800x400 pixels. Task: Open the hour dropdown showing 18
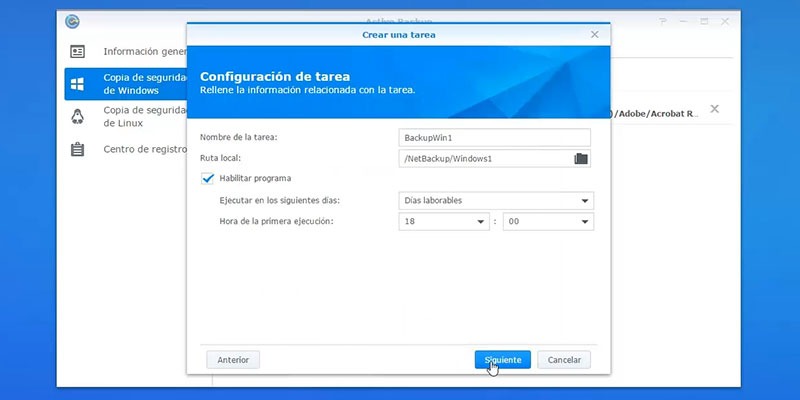pyautogui.click(x=444, y=221)
